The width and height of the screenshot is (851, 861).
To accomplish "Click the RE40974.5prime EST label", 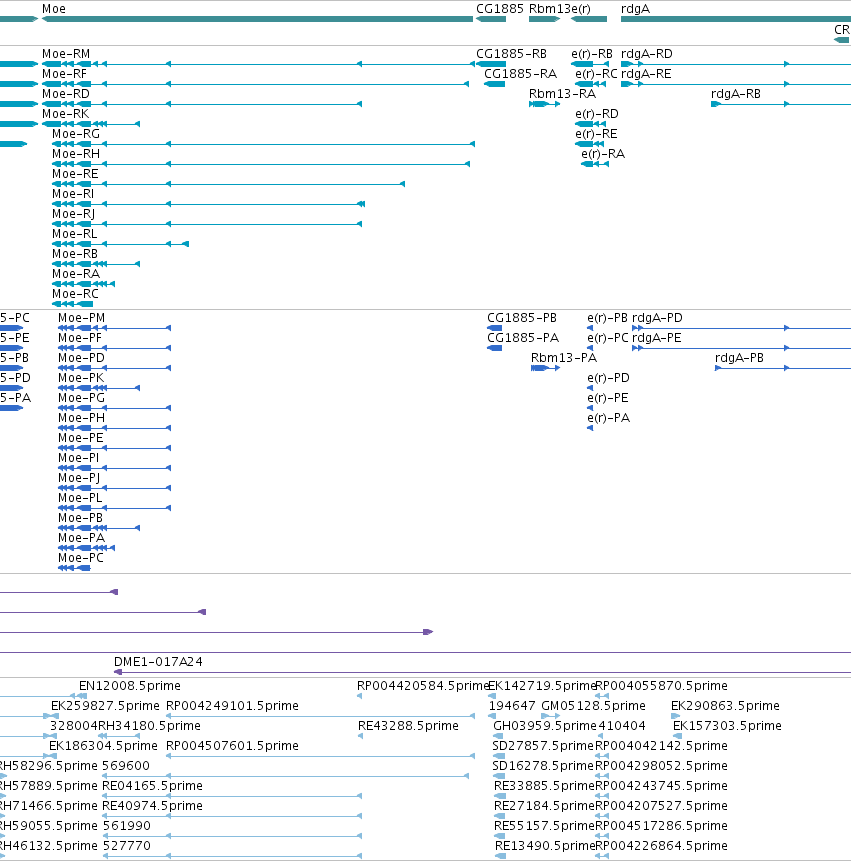I will (152, 806).
